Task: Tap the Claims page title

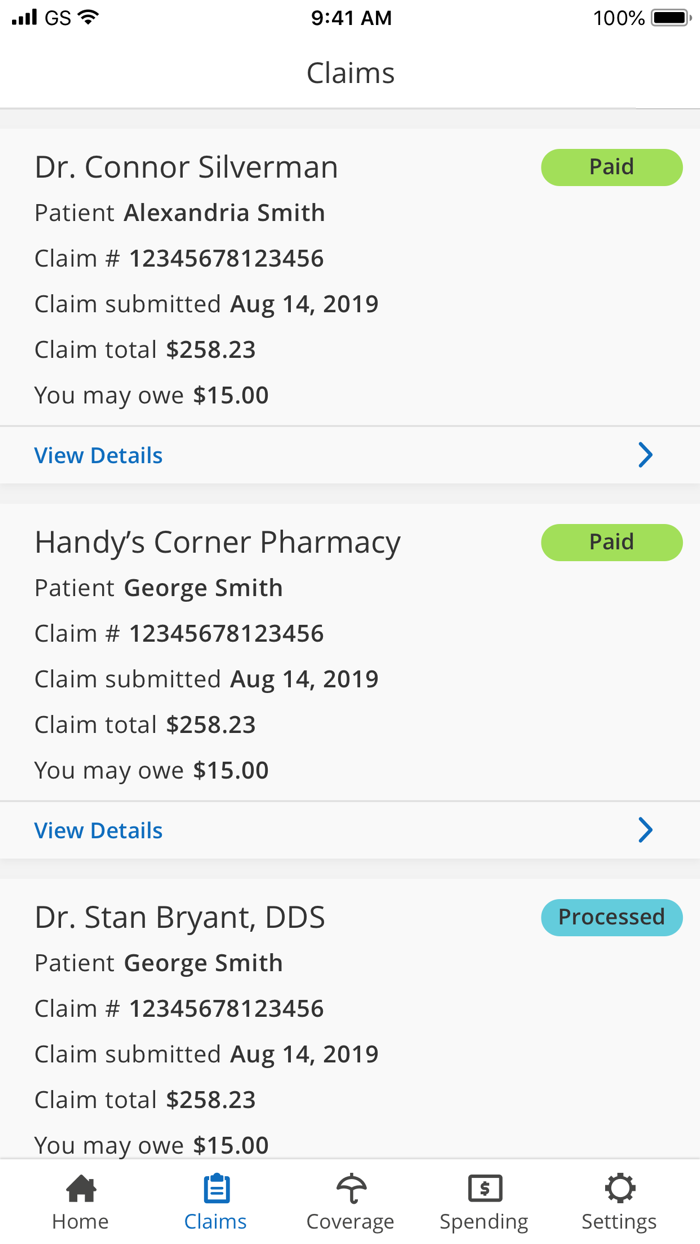Action: tap(350, 73)
